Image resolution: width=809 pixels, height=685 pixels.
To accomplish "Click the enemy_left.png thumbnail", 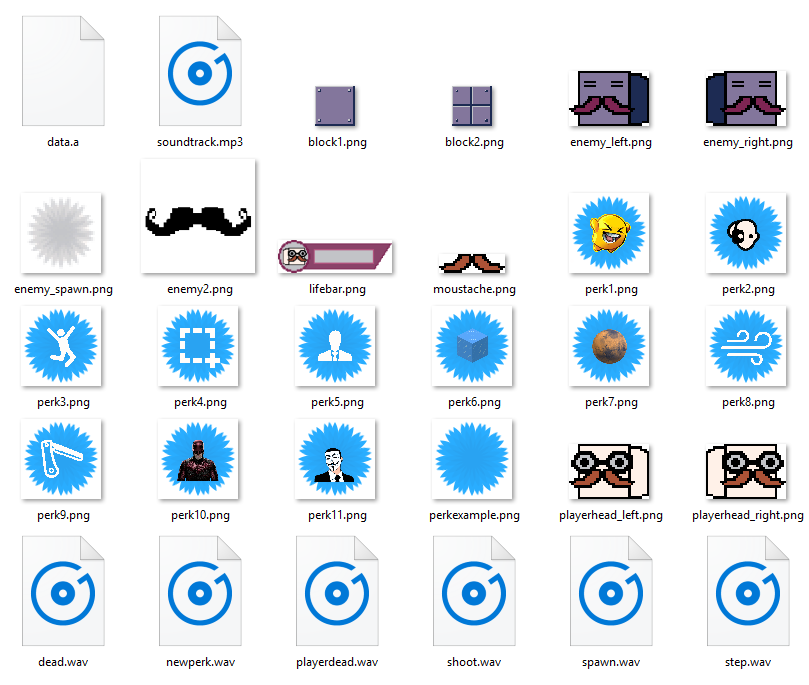I will (x=609, y=99).
